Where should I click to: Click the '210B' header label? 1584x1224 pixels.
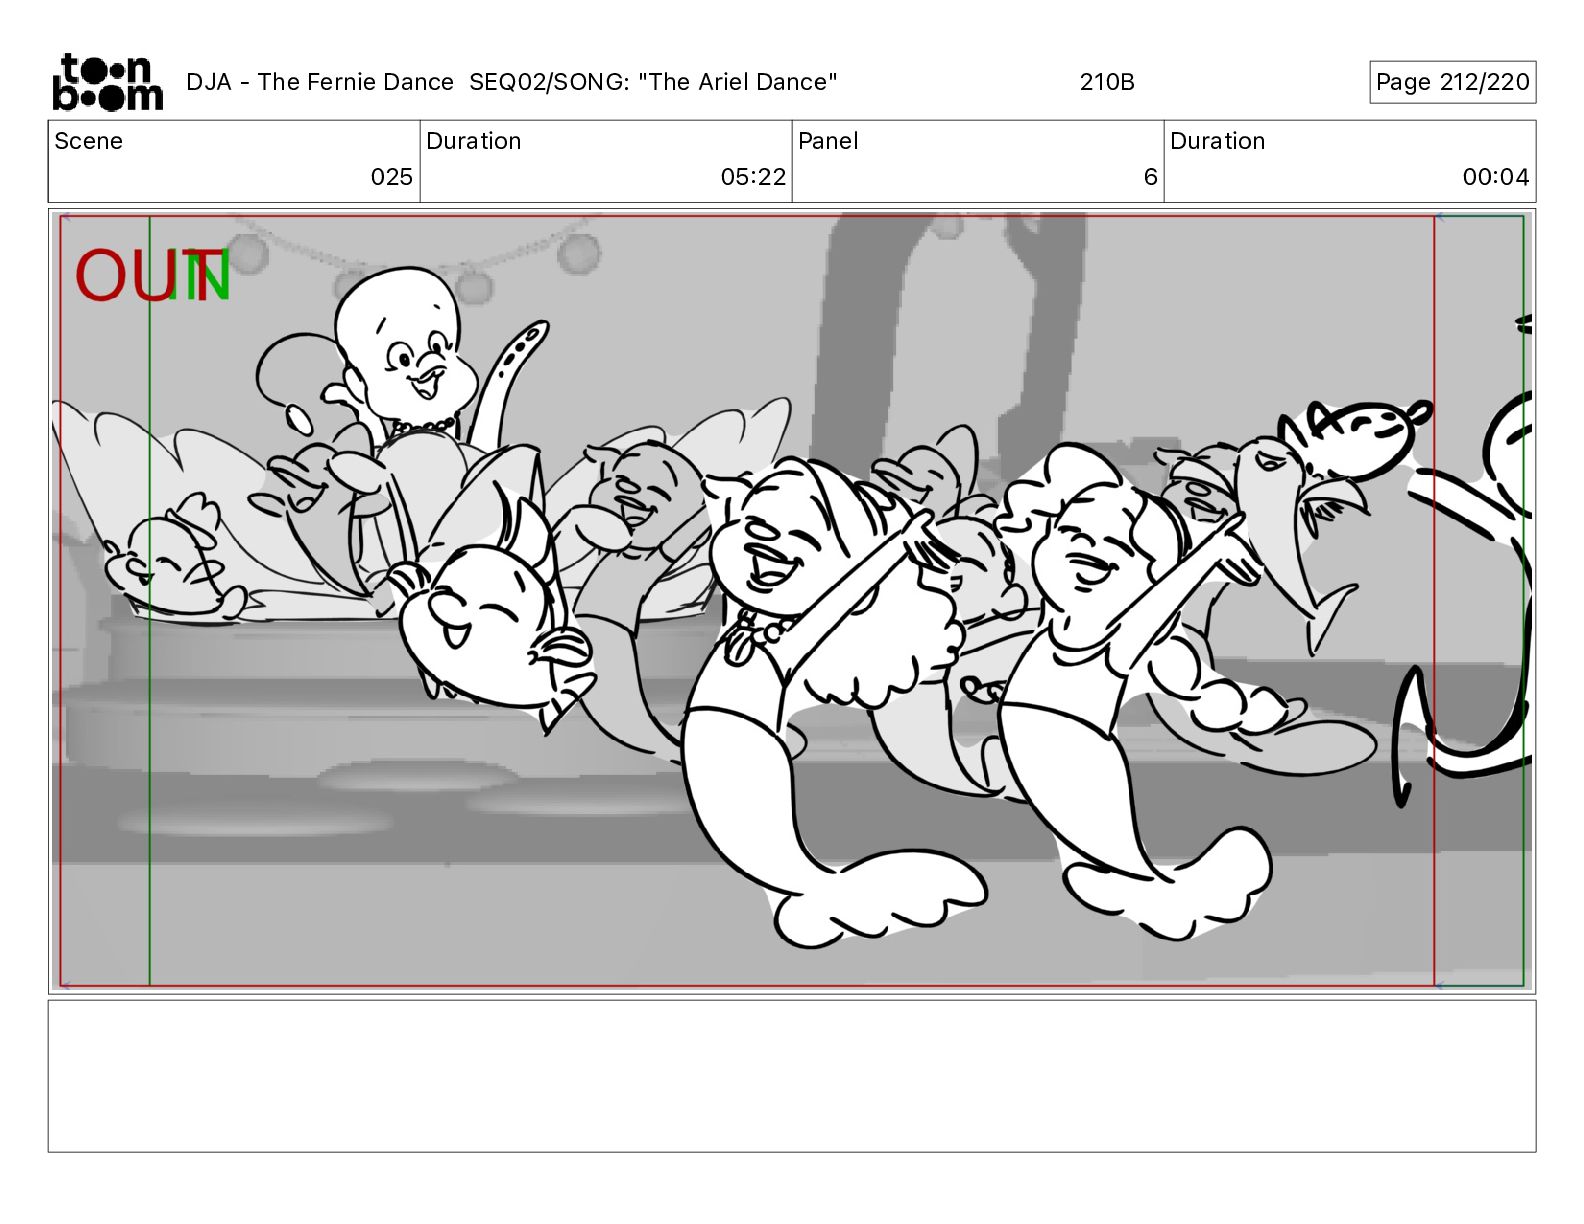click(1107, 82)
